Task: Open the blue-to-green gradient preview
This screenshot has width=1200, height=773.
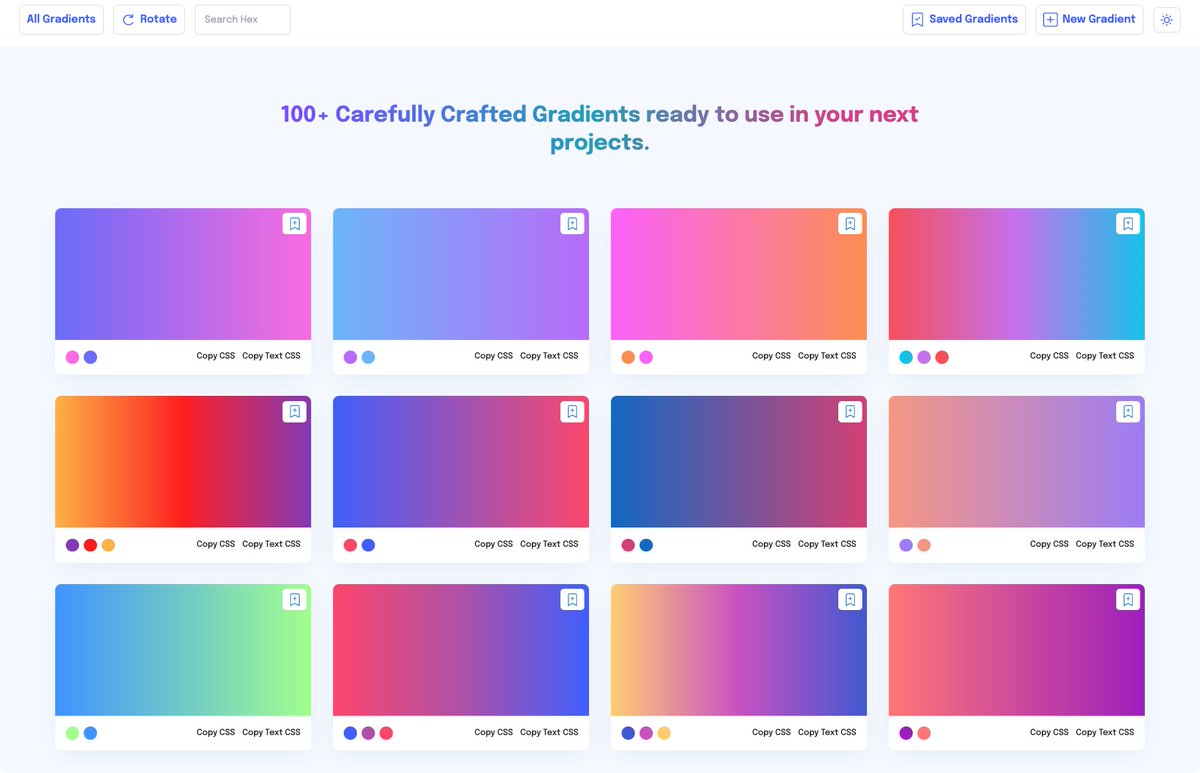Action: (183, 650)
